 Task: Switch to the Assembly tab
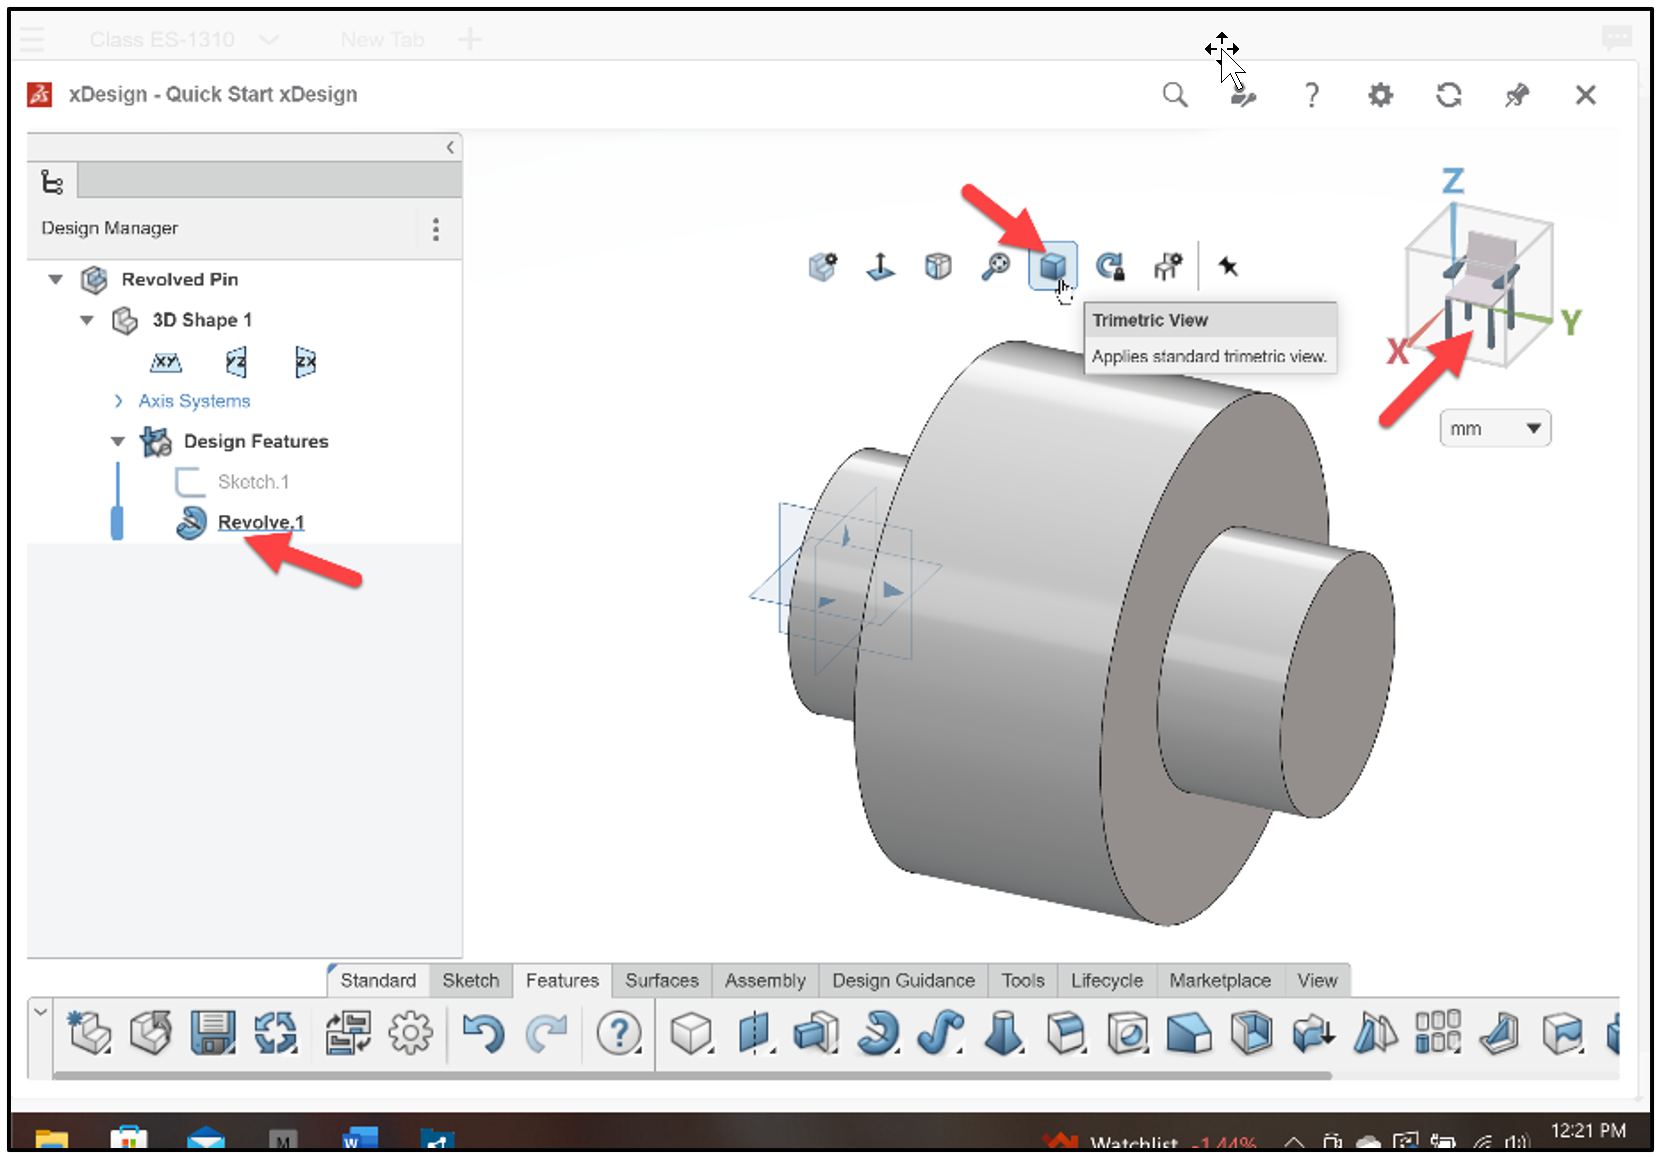(x=764, y=981)
